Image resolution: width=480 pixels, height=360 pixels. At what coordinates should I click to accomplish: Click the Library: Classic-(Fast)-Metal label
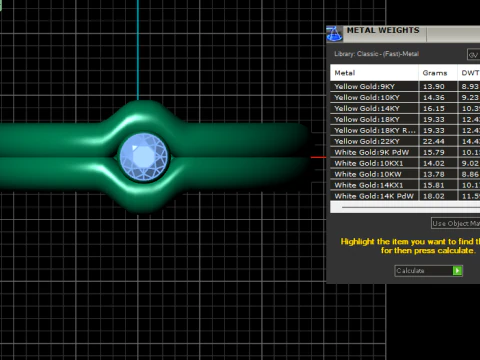pos(376,54)
